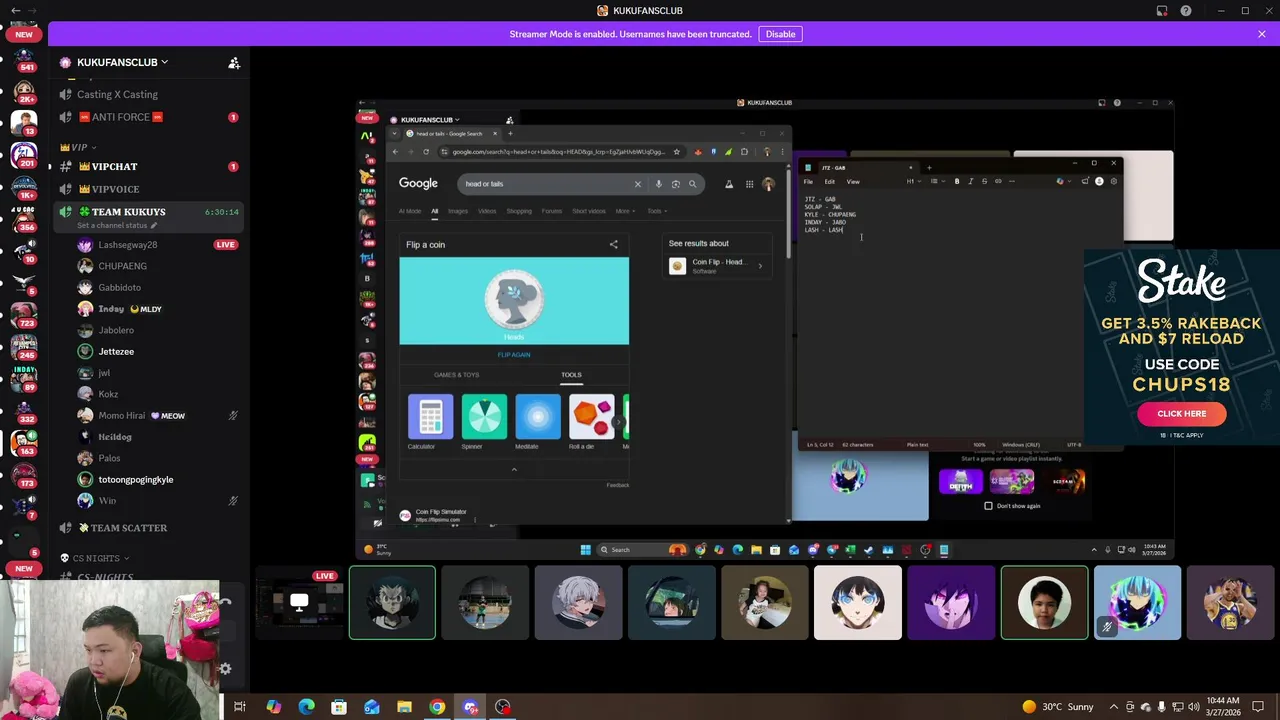Collapse the VIP channel category
This screenshot has height=720, width=1280.
point(78,147)
